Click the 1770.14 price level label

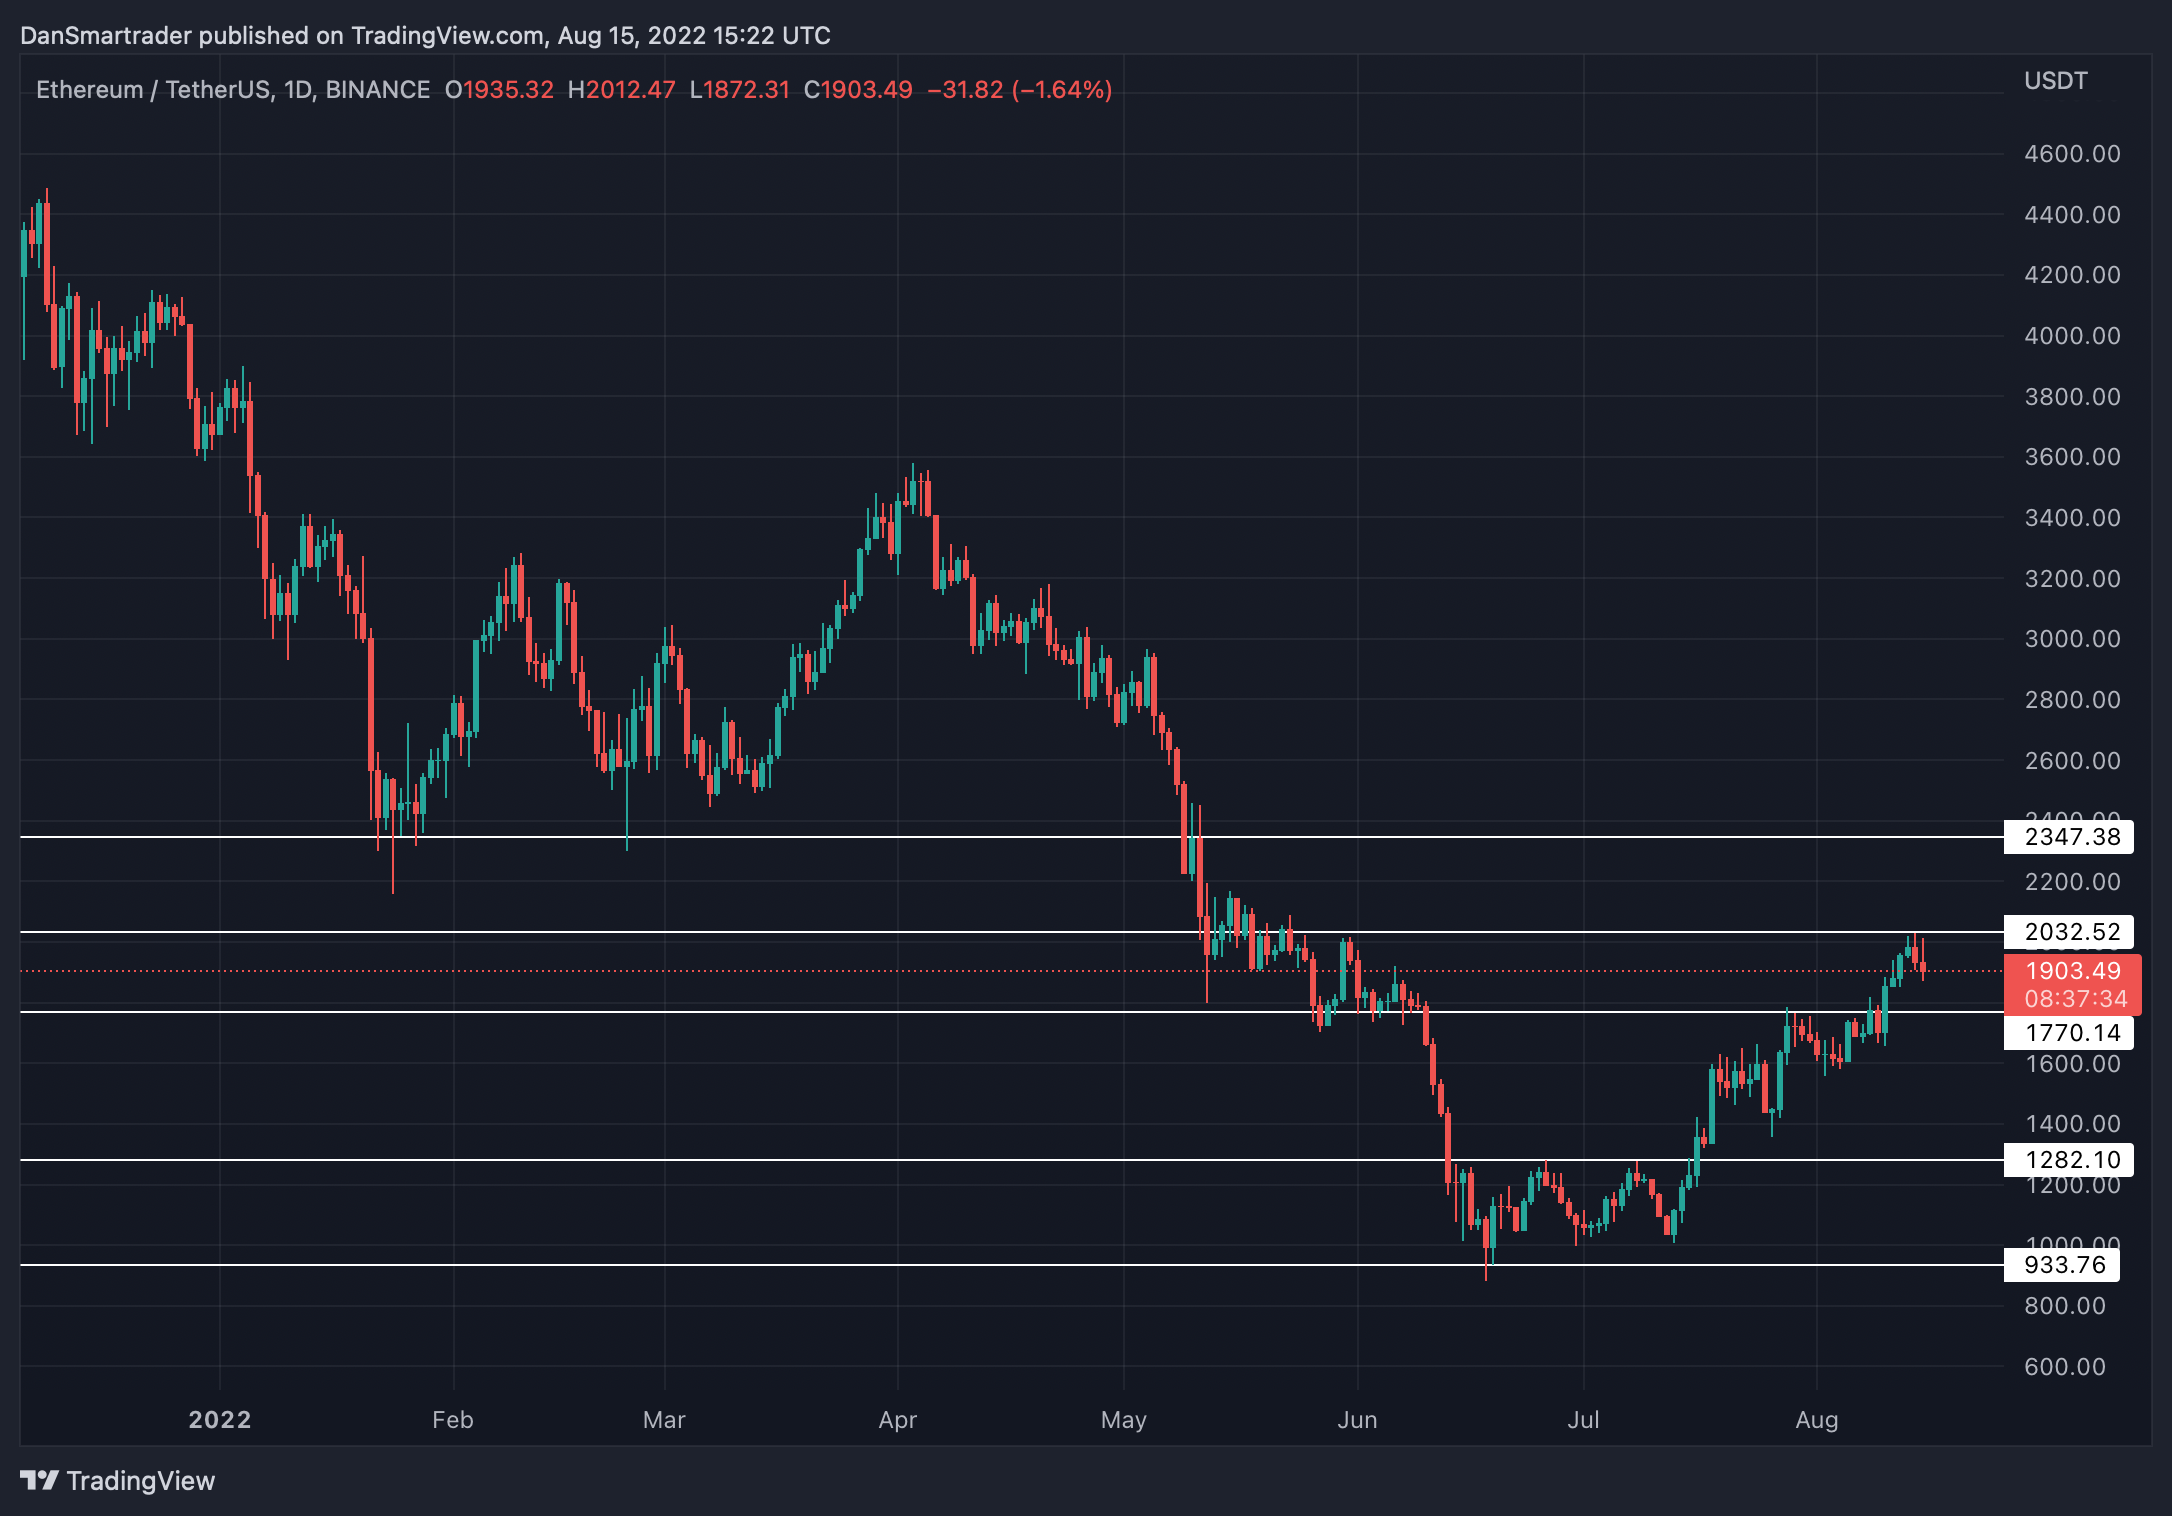(x=2068, y=1033)
